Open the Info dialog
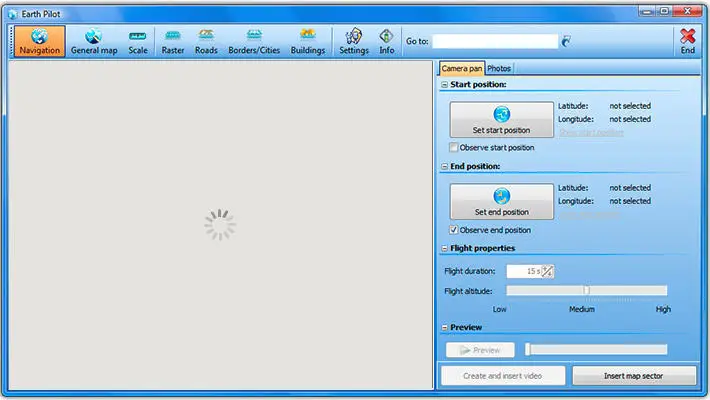This screenshot has width=710, height=400. click(386, 41)
